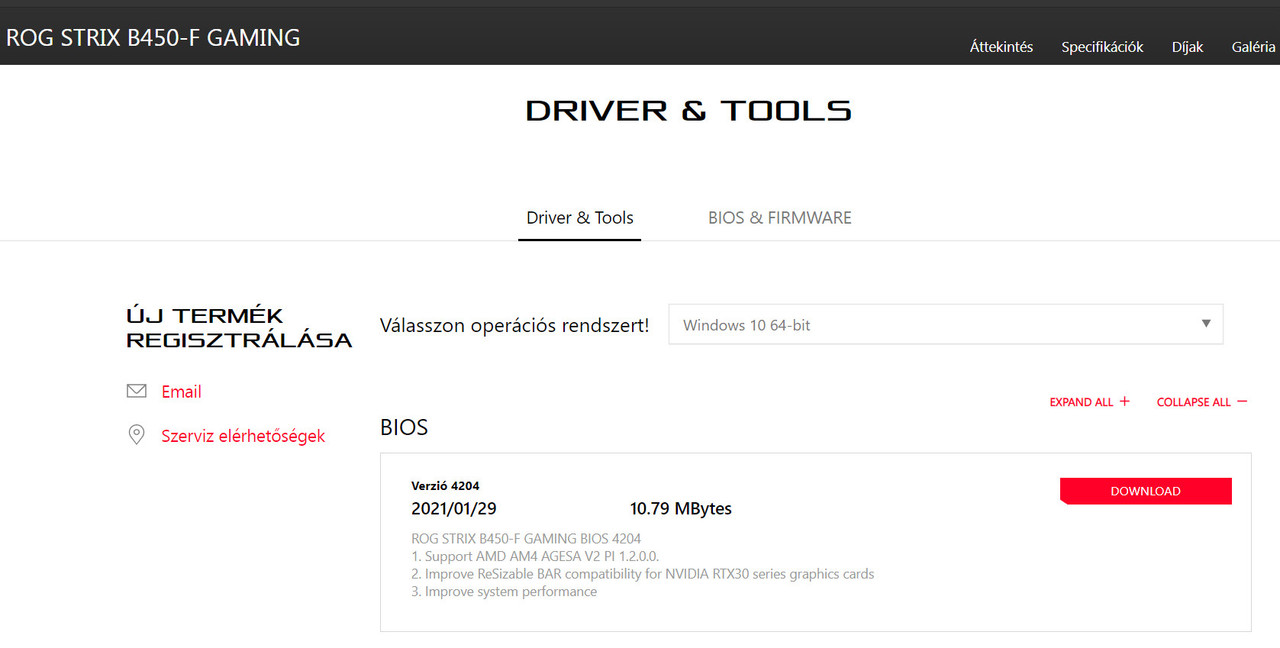Open the Specifikációk menu item
Viewport: 1280px width, 648px height.
[x=1102, y=47]
